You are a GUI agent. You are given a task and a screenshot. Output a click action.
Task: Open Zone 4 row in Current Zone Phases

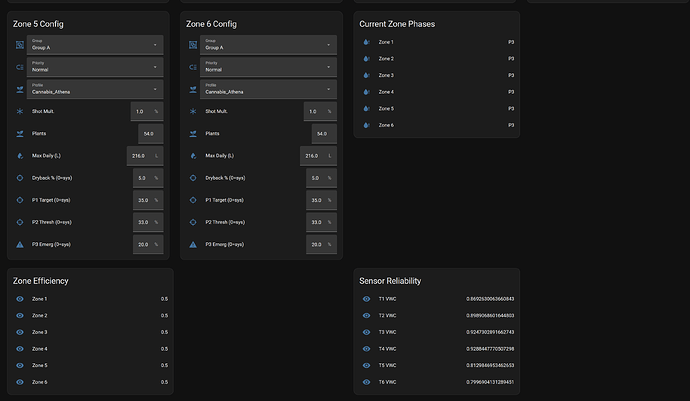(x=437, y=92)
